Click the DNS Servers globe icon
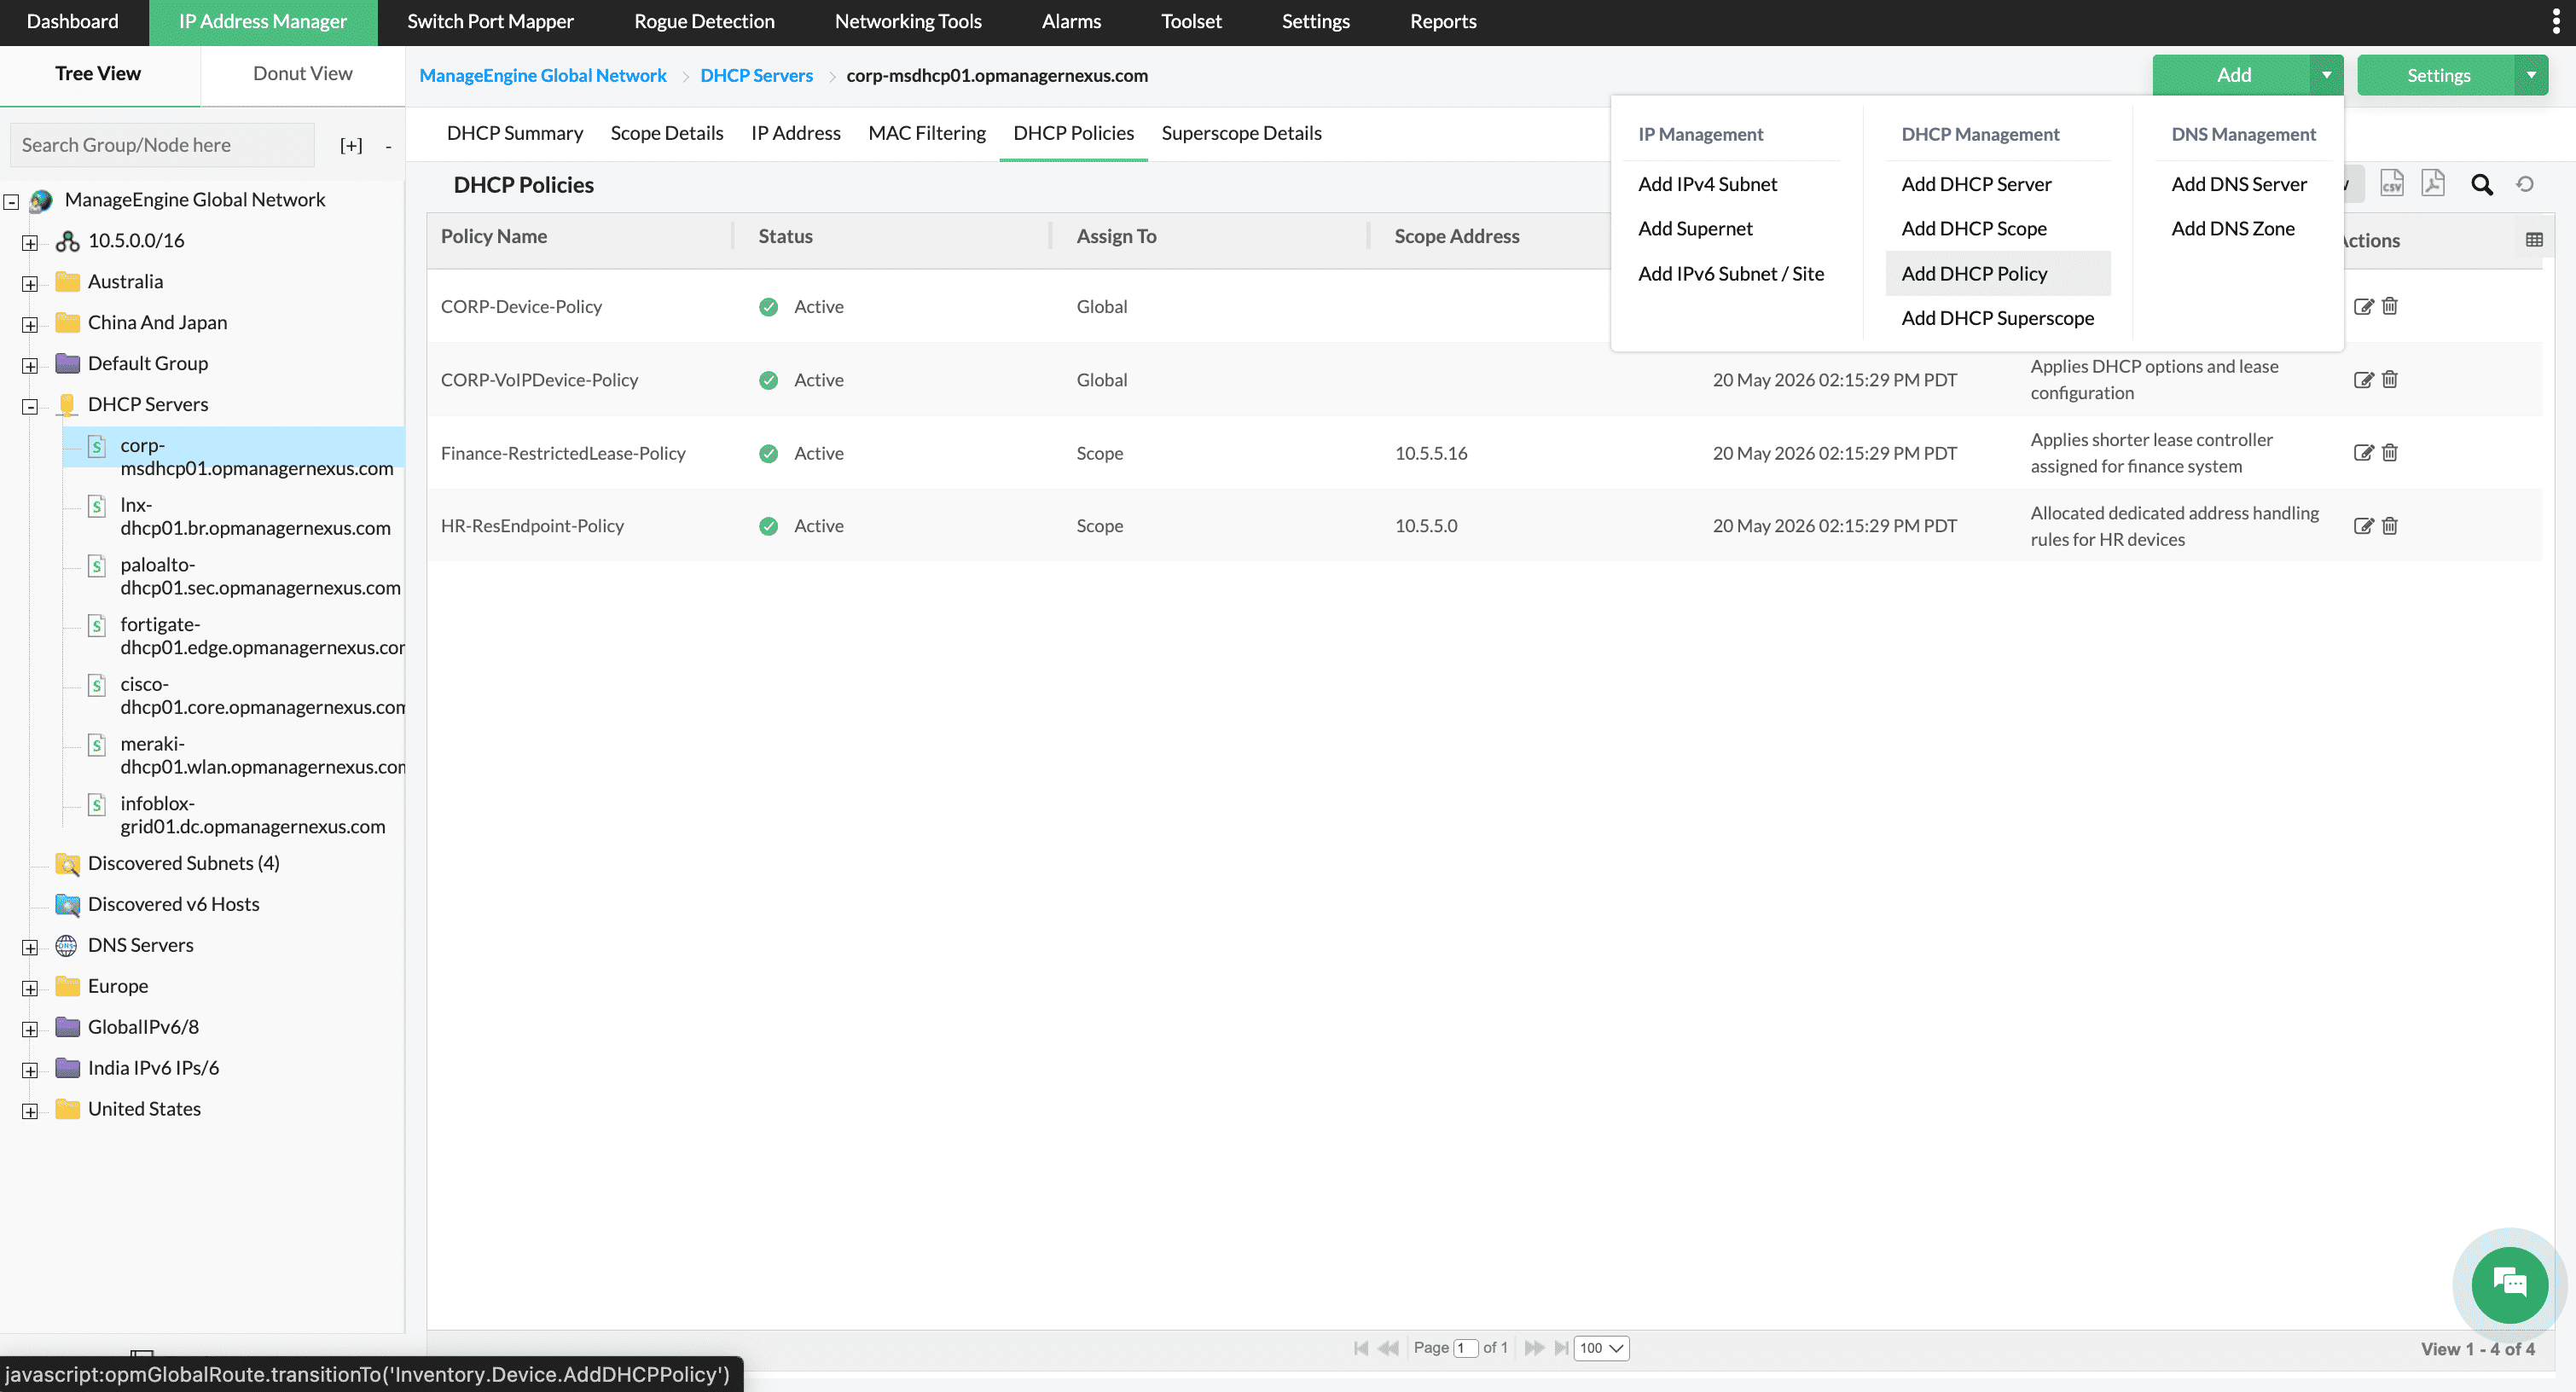This screenshot has width=2576, height=1392. tap(66, 945)
